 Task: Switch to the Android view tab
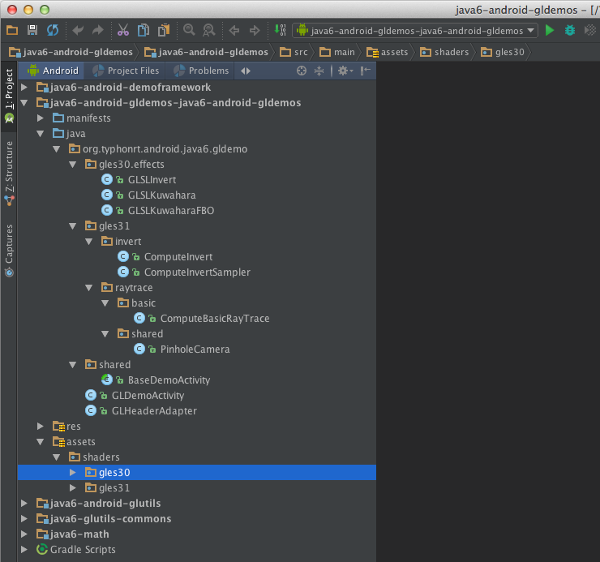click(53, 71)
